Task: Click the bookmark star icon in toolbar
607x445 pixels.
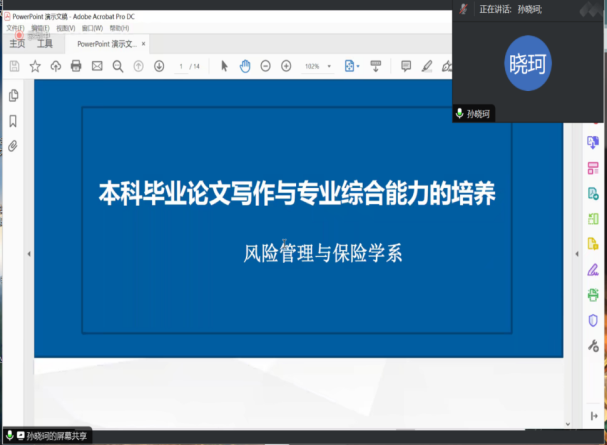Action: [35, 66]
